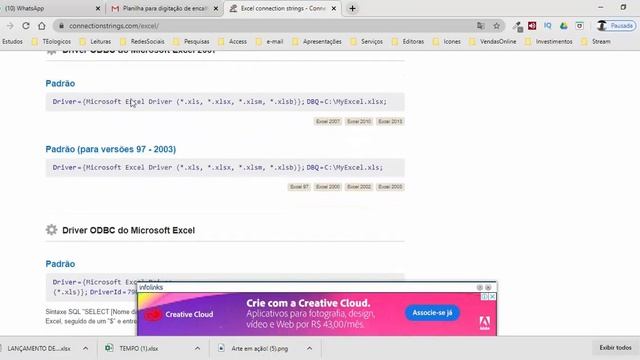This screenshot has width=640, height=360.
Task: Open the Icones bookmark folder
Action: coord(447,42)
